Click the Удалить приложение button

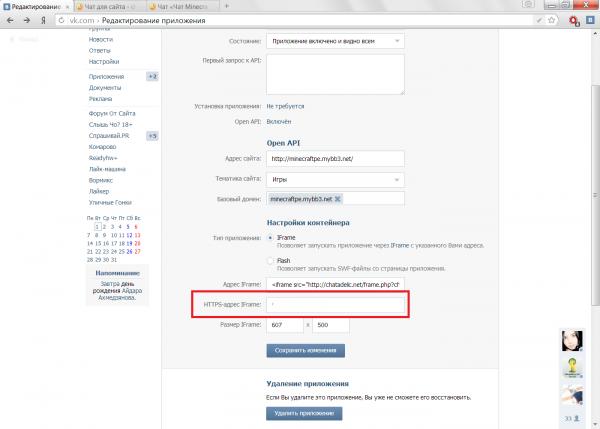click(304, 413)
